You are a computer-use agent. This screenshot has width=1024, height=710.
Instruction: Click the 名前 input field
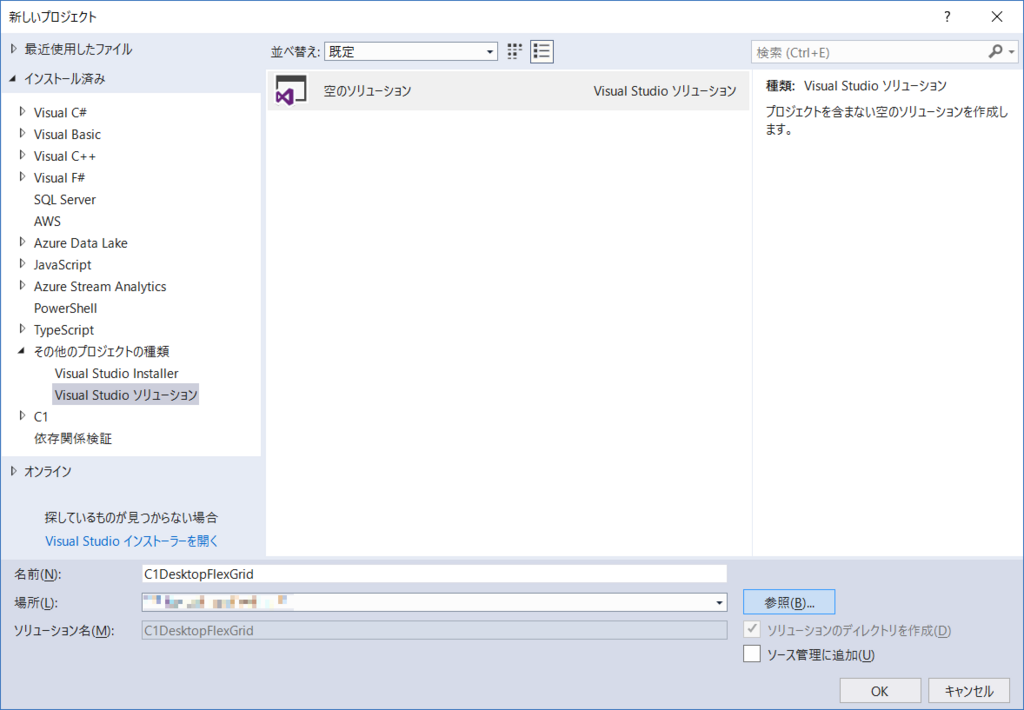pyautogui.click(x=434, y=573)
